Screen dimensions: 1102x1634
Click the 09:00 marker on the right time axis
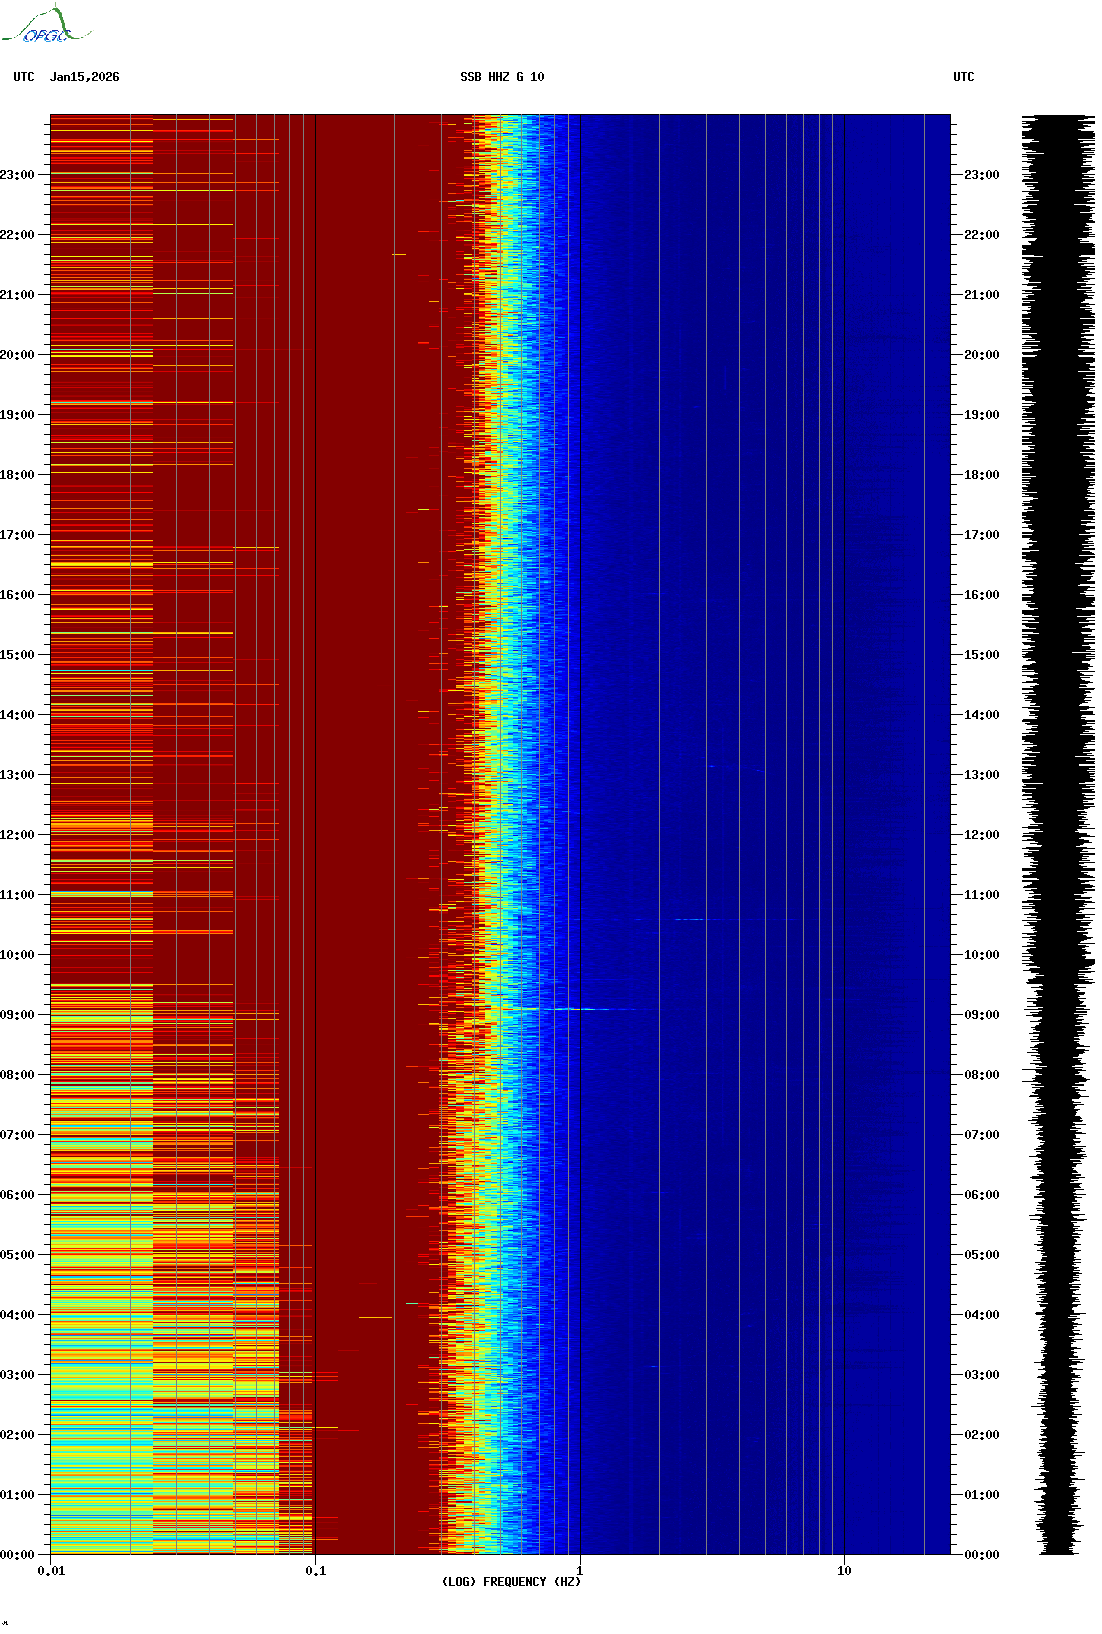(x=981, y=1015)
